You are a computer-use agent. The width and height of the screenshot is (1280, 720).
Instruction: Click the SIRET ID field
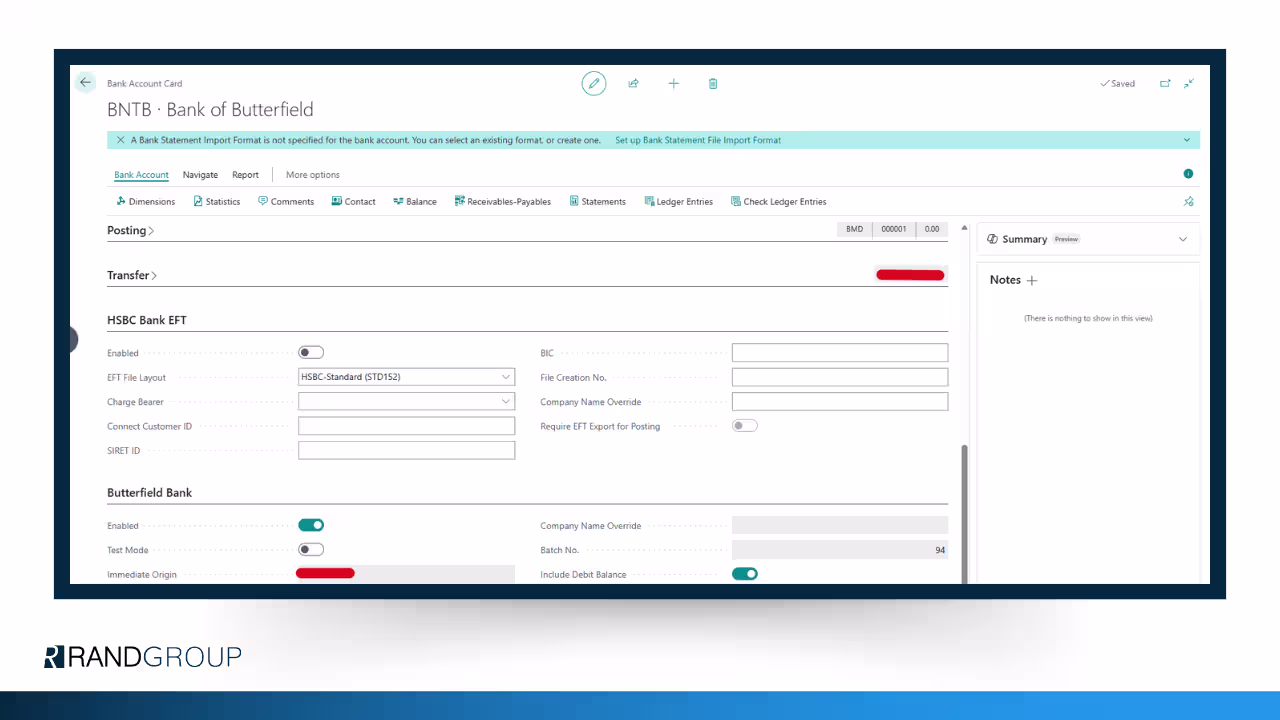(406, 450)
